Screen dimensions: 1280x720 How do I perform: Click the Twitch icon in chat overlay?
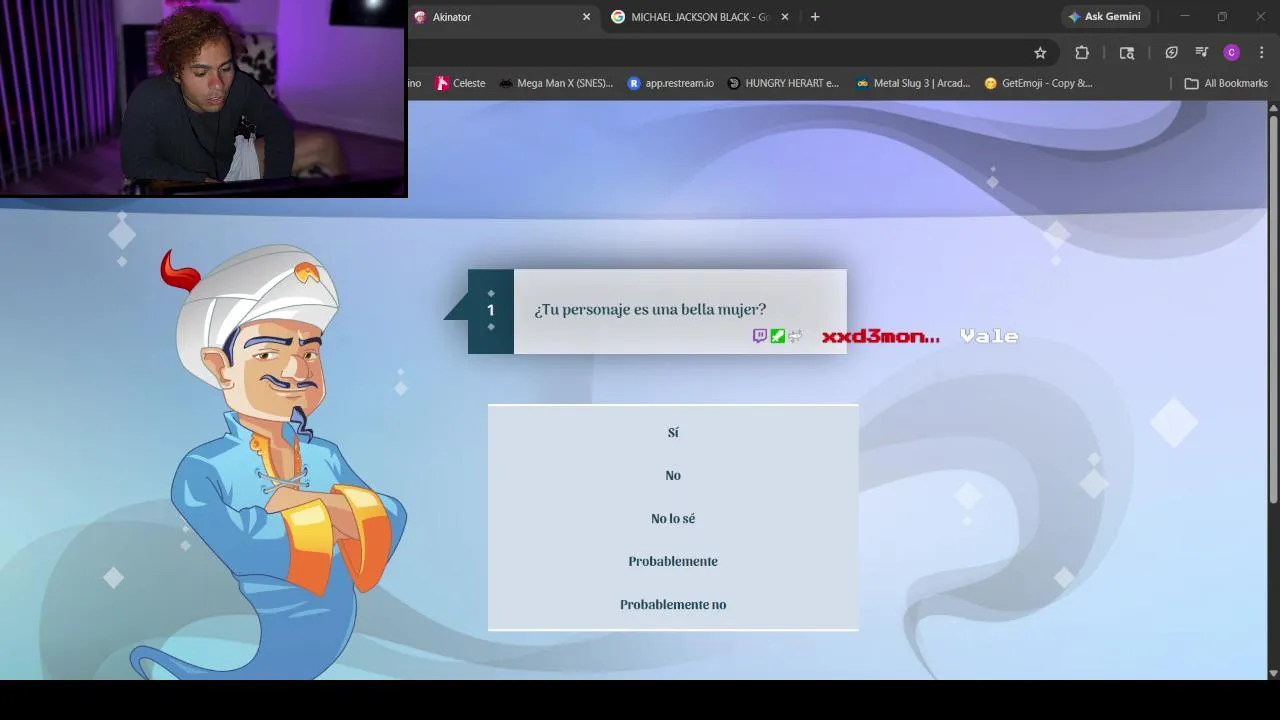pyautogui.click(x=759, y=336)
